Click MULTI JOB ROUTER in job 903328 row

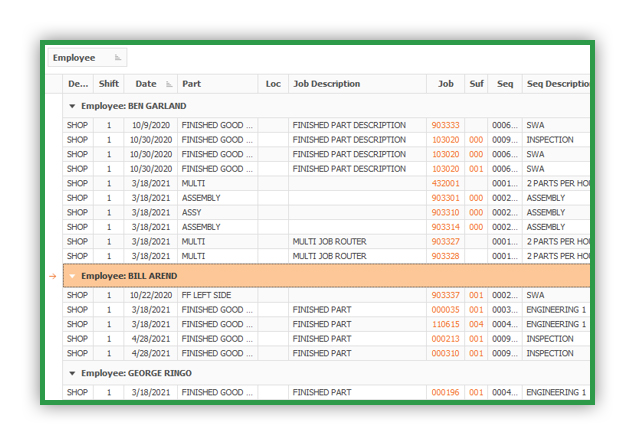tap(329, 256)
